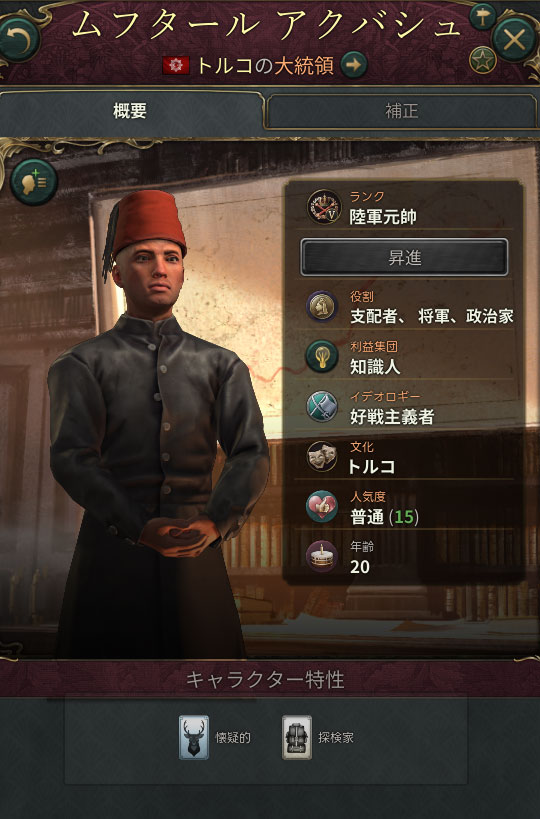540x819 pixels.
Task: Click the Turkey flag icon
Action: pyautogui.click(x=176, y=65)
